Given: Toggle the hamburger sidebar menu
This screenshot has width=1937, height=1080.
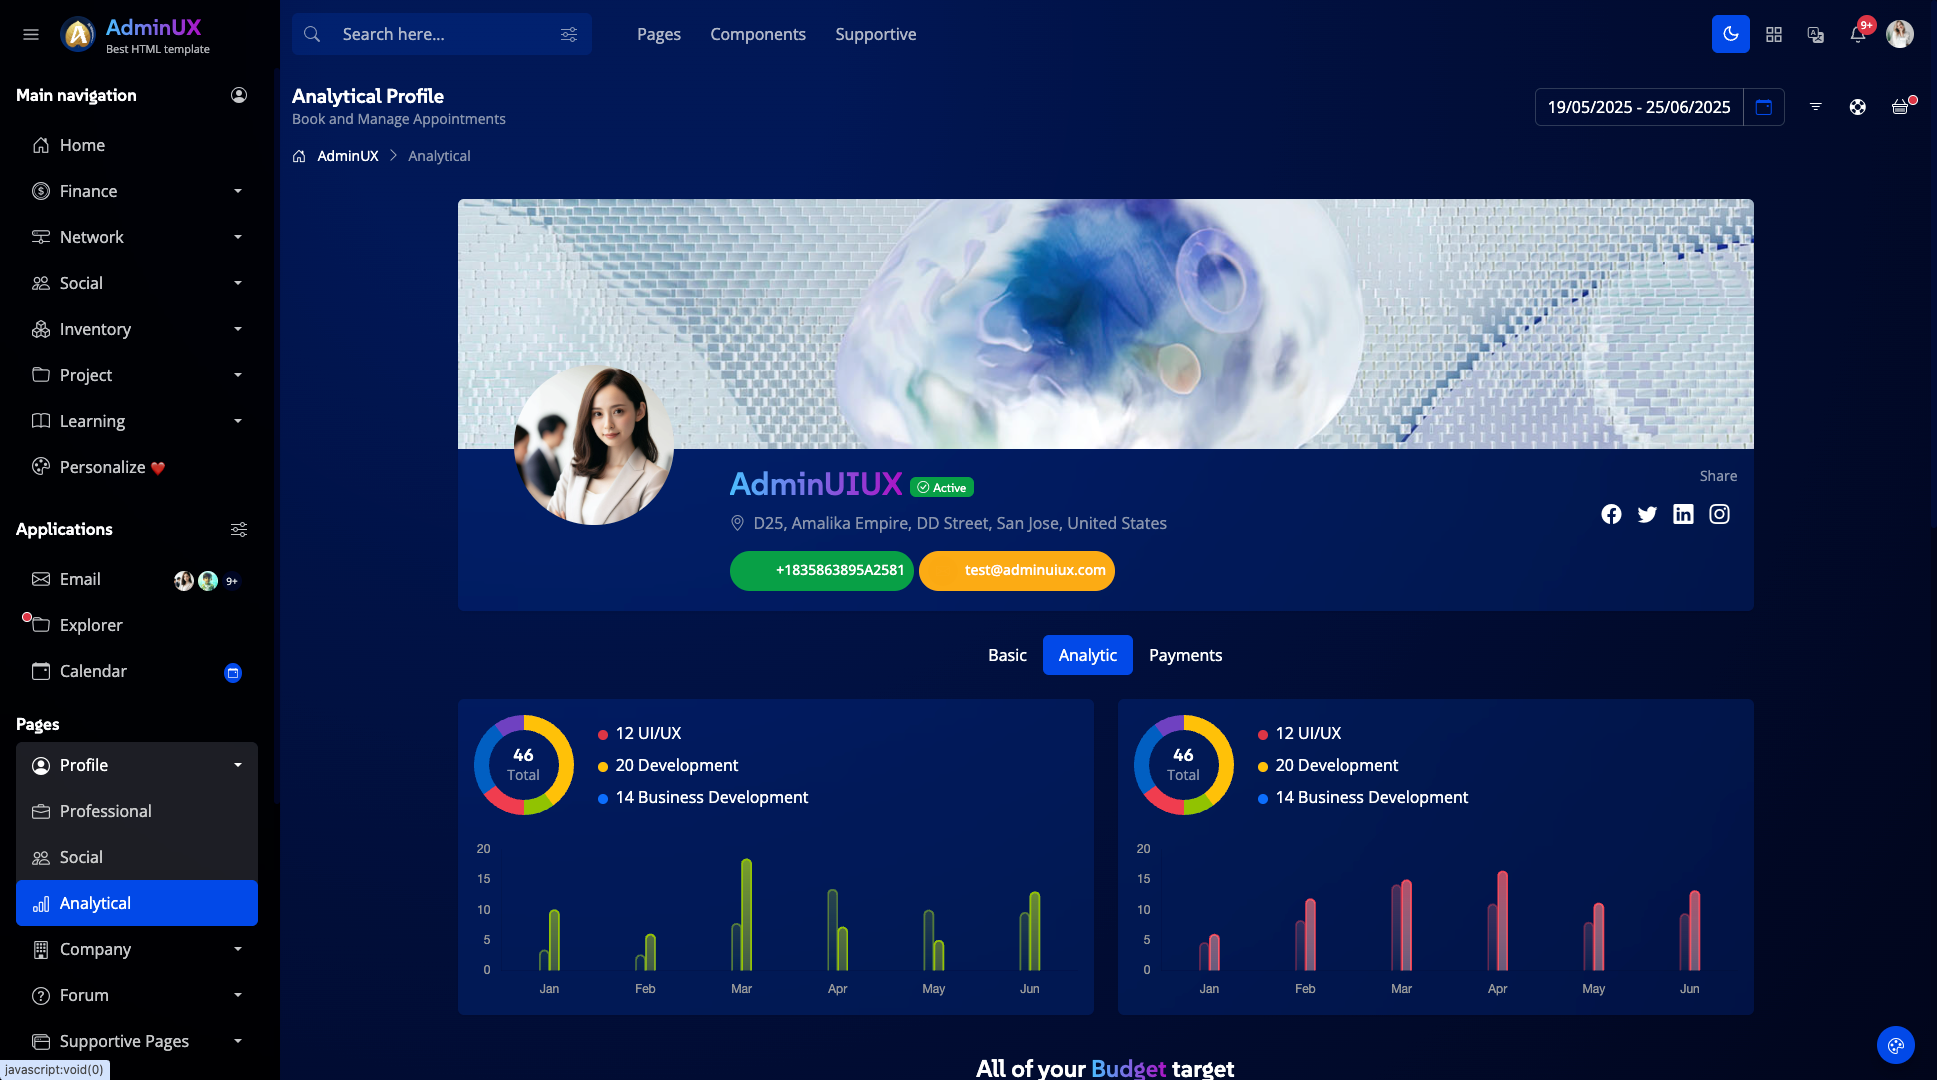Looking at the screenshot, I should click(31, 34).
